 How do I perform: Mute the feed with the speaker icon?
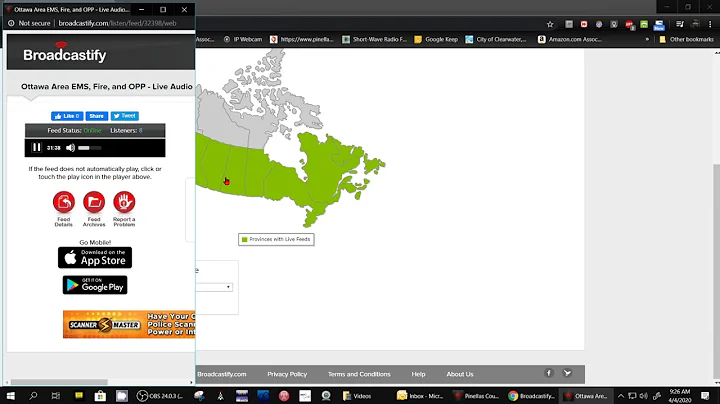pos(70,148)
